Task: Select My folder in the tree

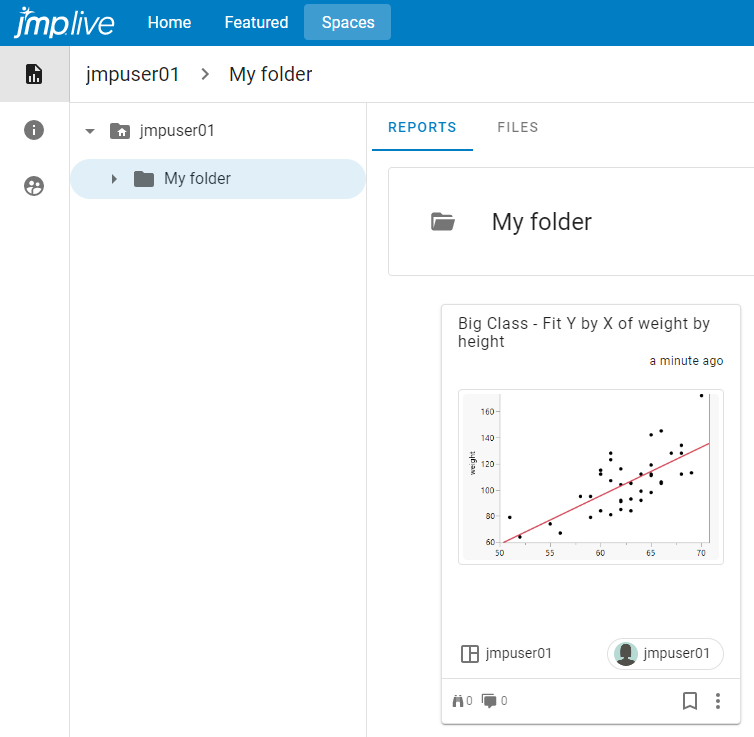Action: pos(197,179)
